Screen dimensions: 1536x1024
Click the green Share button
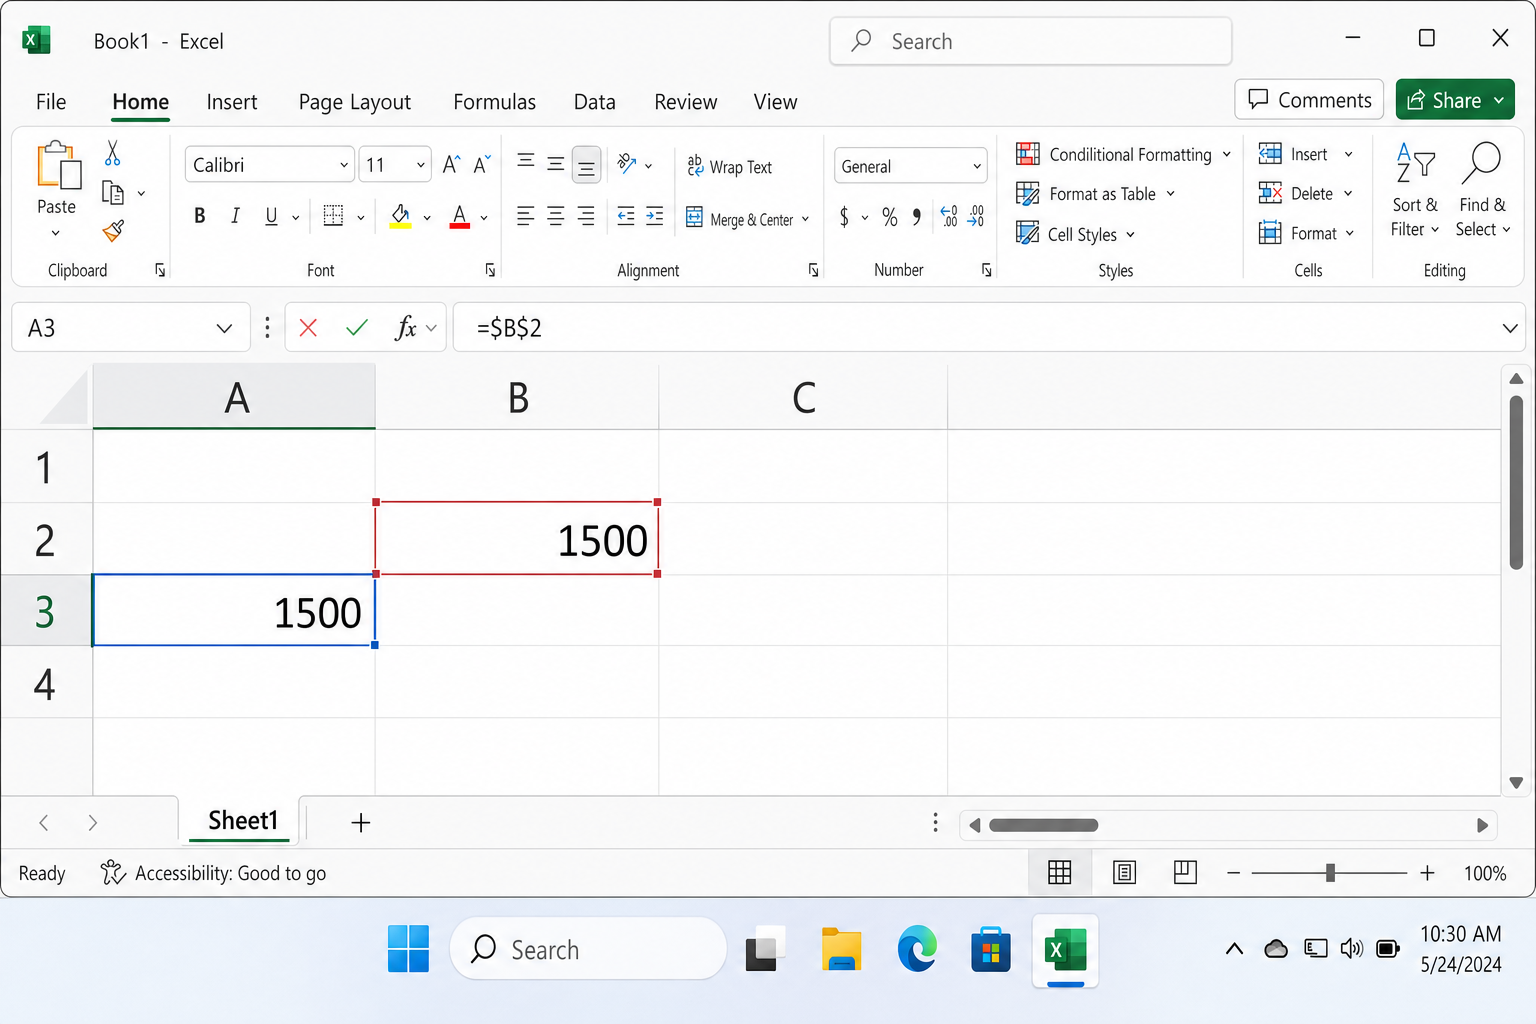tap(1456, 100)
